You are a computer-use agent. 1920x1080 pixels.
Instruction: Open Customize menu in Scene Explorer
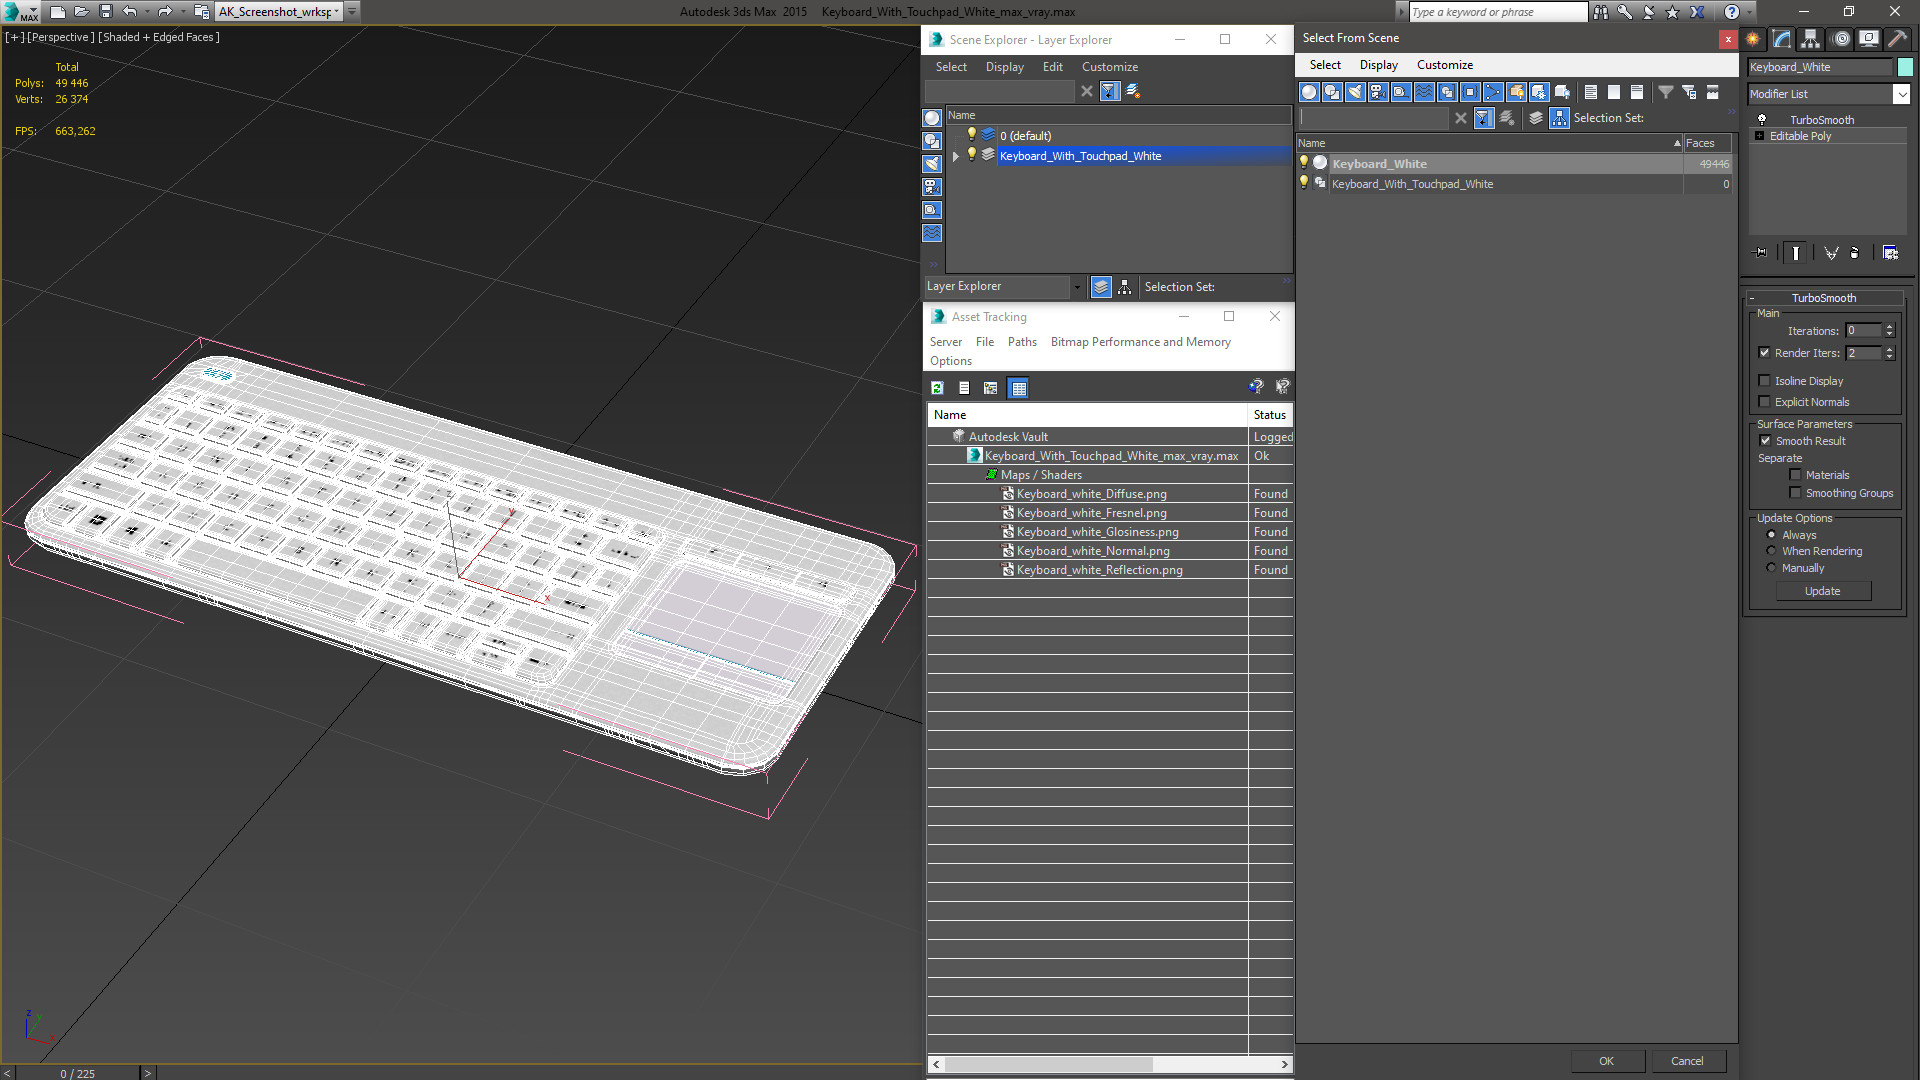point(1109,67)
